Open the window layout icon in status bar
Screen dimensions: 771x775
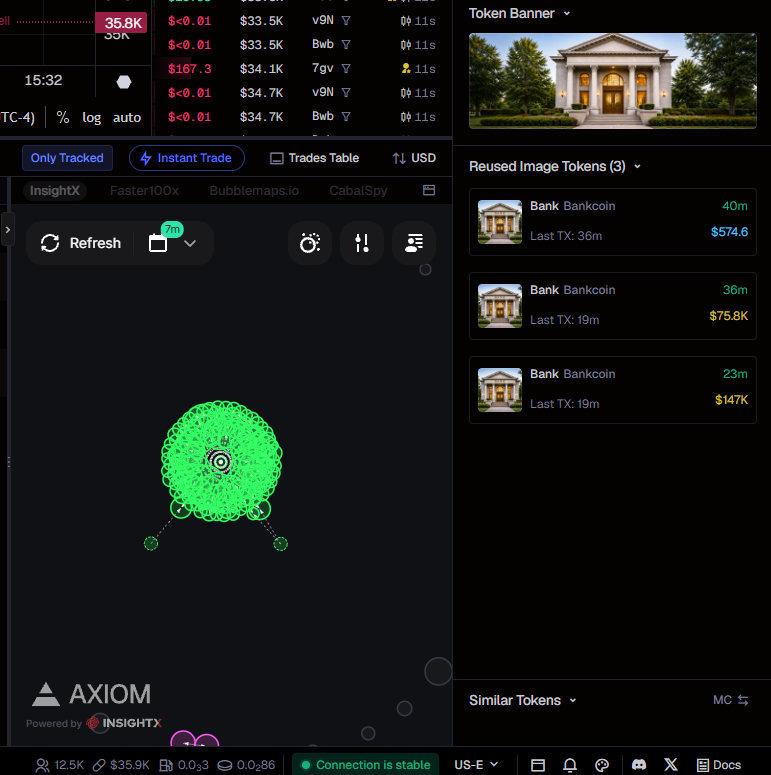click(538, 765)
